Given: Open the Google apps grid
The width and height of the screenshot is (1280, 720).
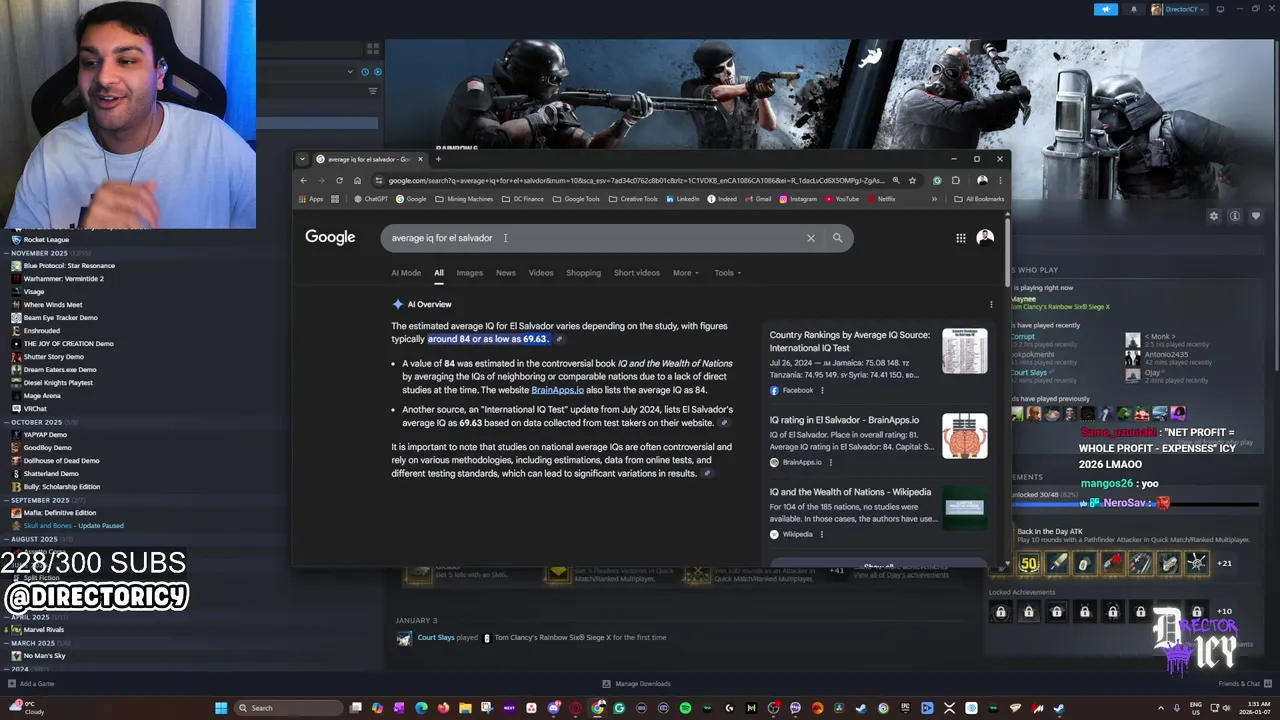Looking at the screenshot, I should (x=960, y=238).
